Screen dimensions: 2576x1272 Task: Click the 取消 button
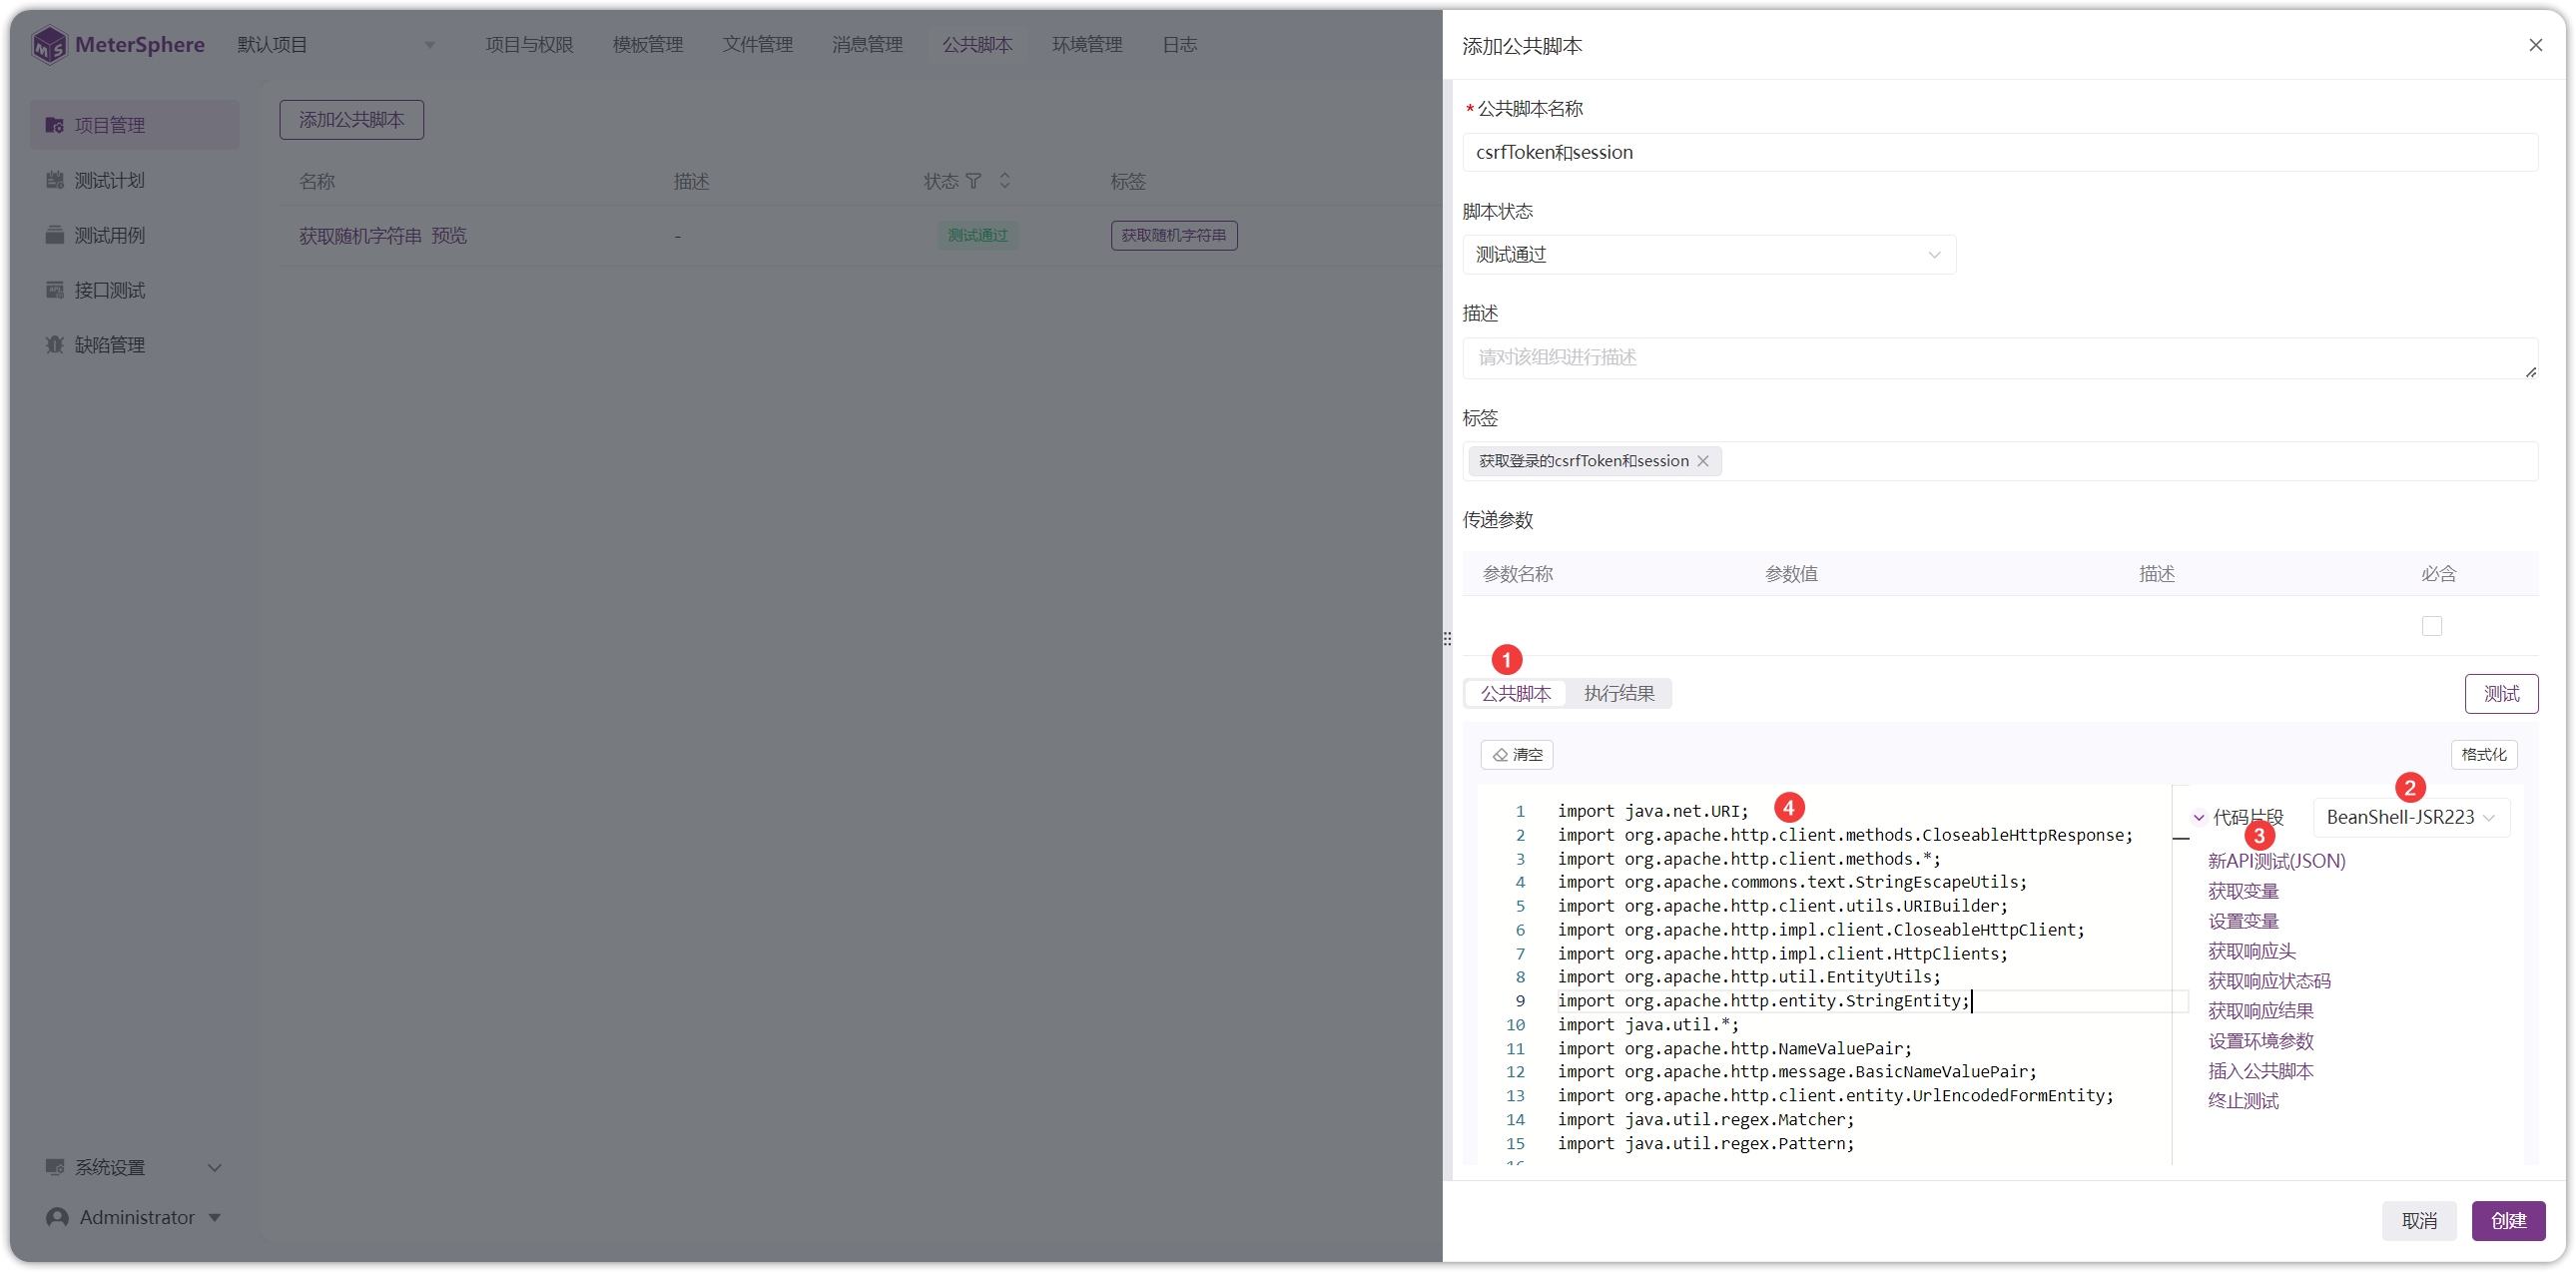click(2418, 1221)
